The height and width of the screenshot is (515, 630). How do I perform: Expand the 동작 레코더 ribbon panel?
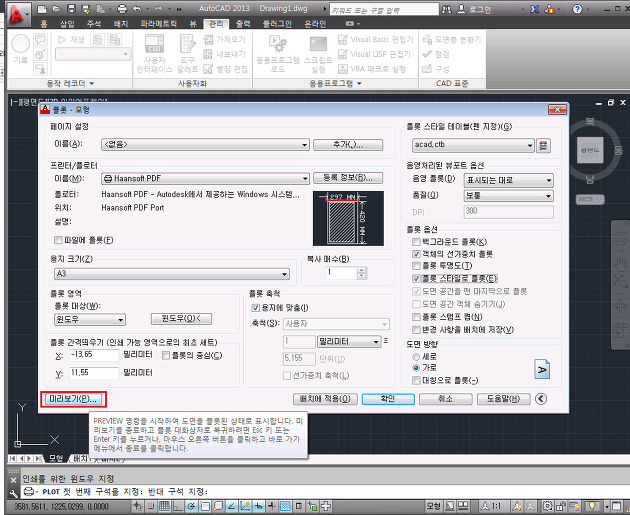70,84
